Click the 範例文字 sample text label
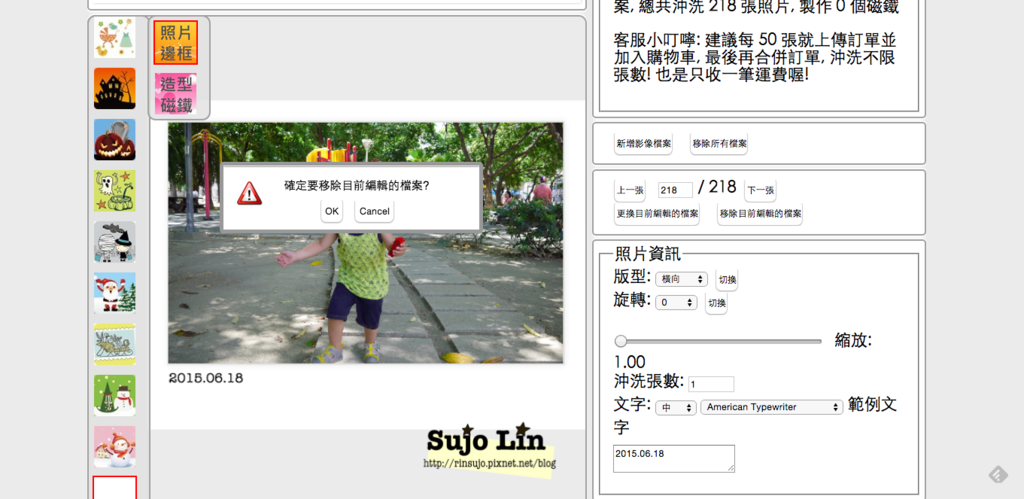The image size is (1024, 499). pos(872,405)
